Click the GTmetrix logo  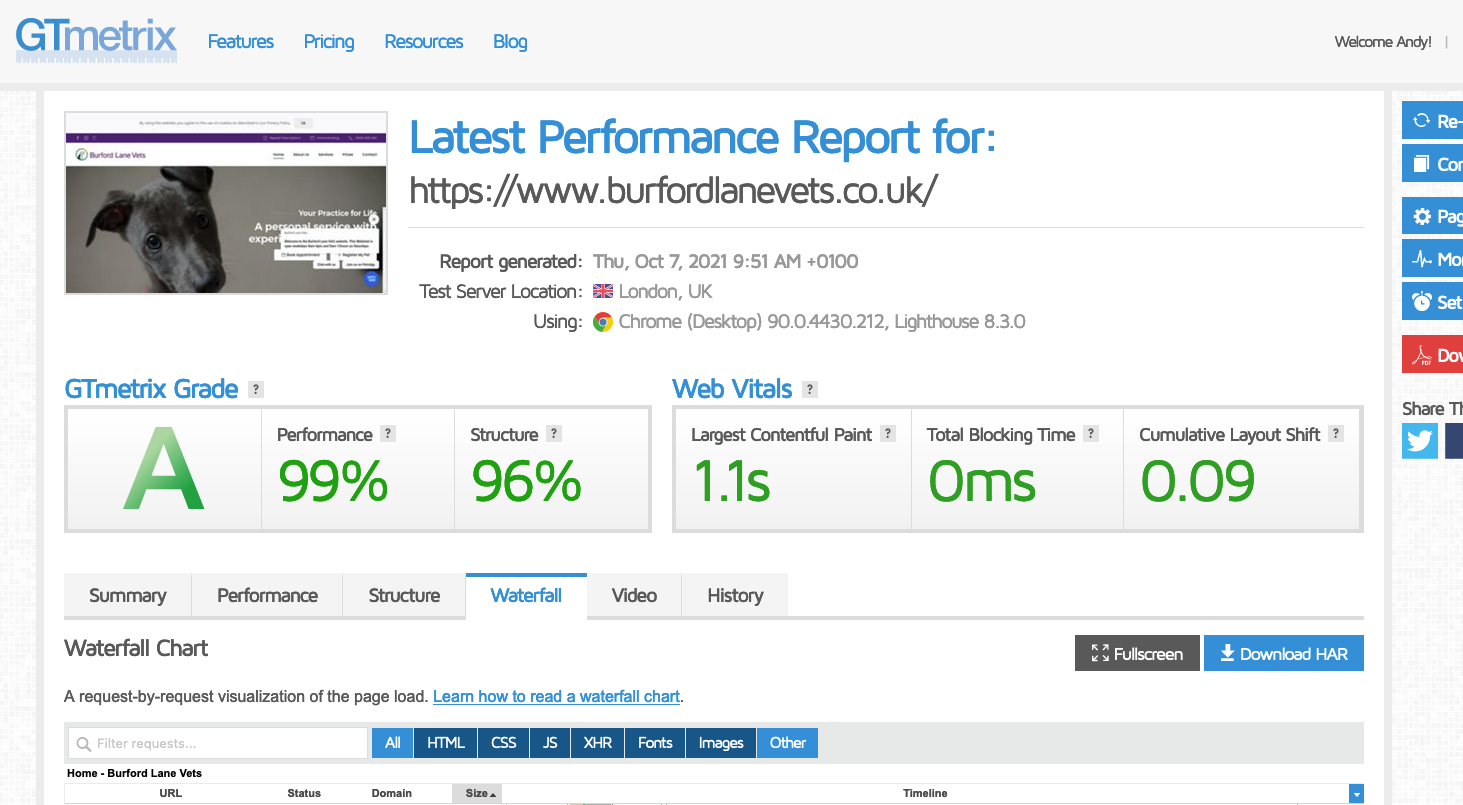click(96, 40)
